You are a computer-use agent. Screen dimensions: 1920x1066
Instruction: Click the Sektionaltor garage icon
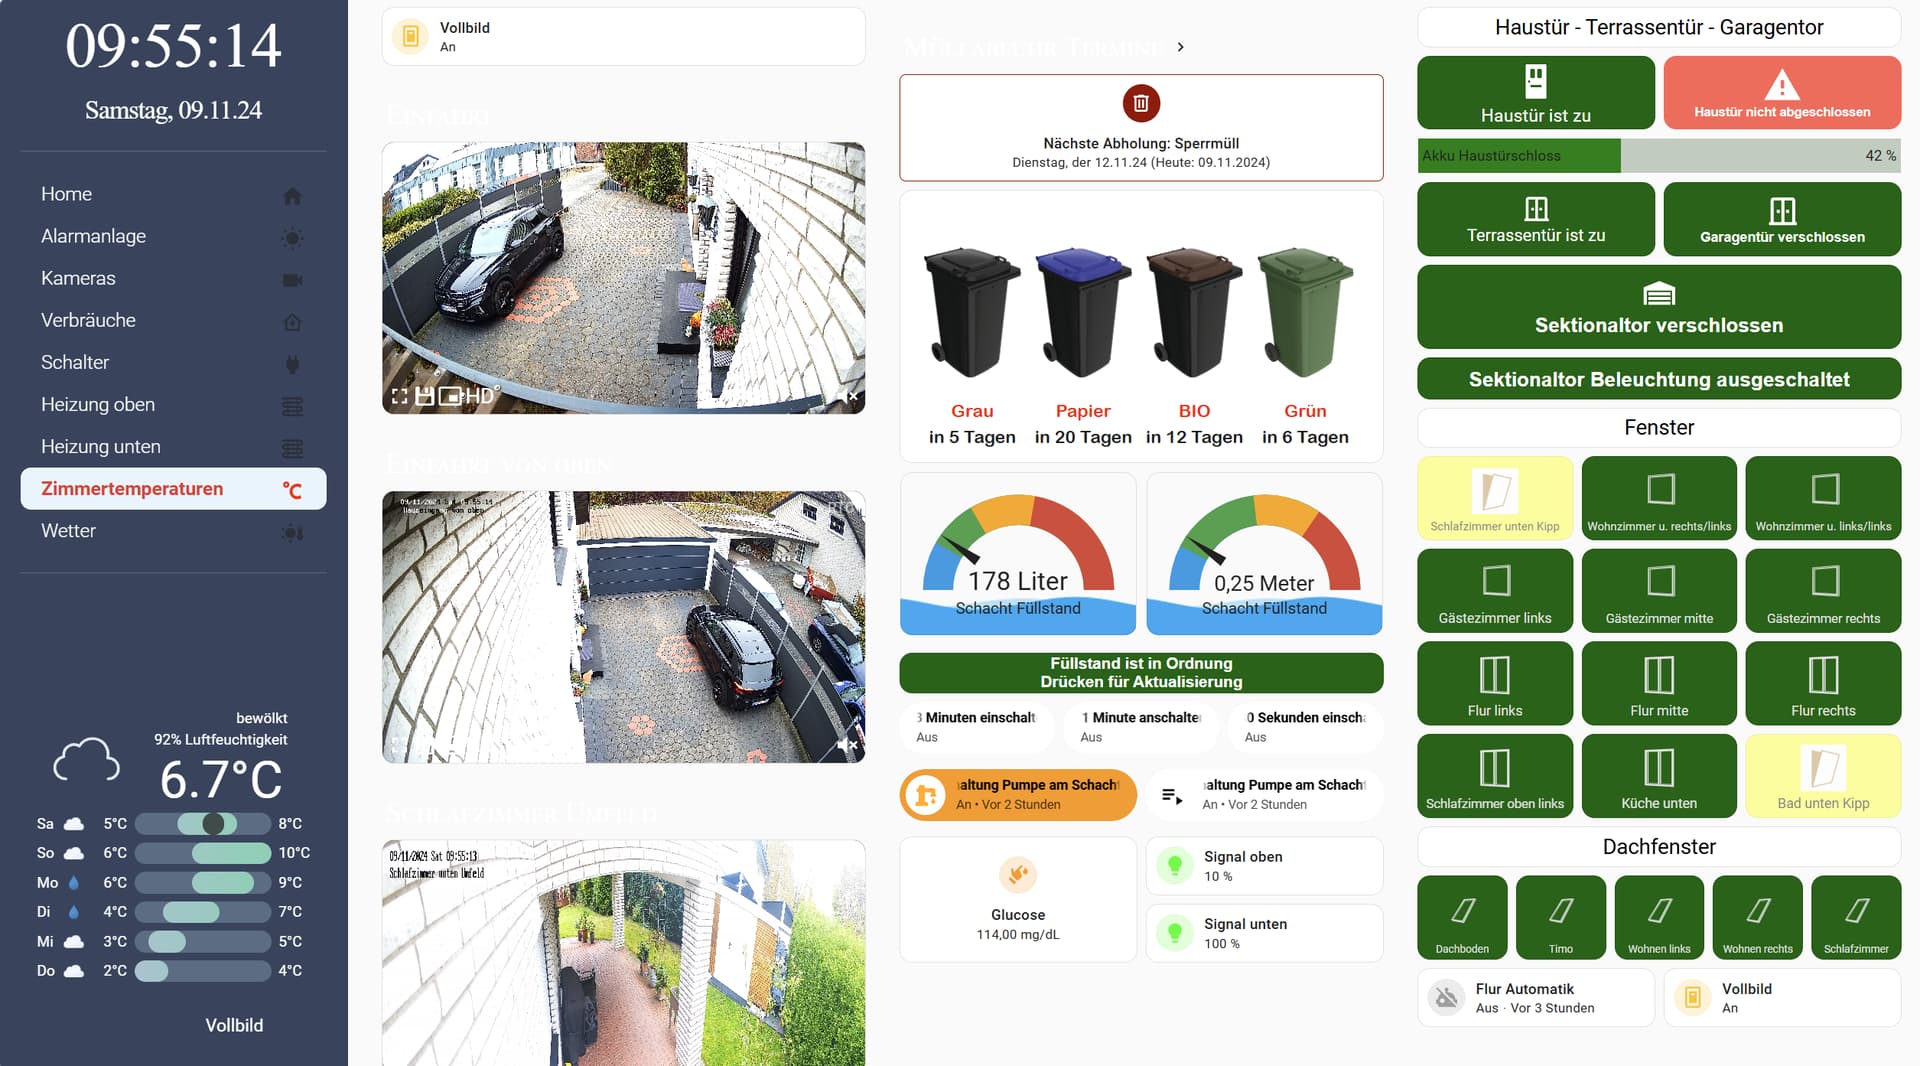pyautogui.click(x=1658, y=294)
